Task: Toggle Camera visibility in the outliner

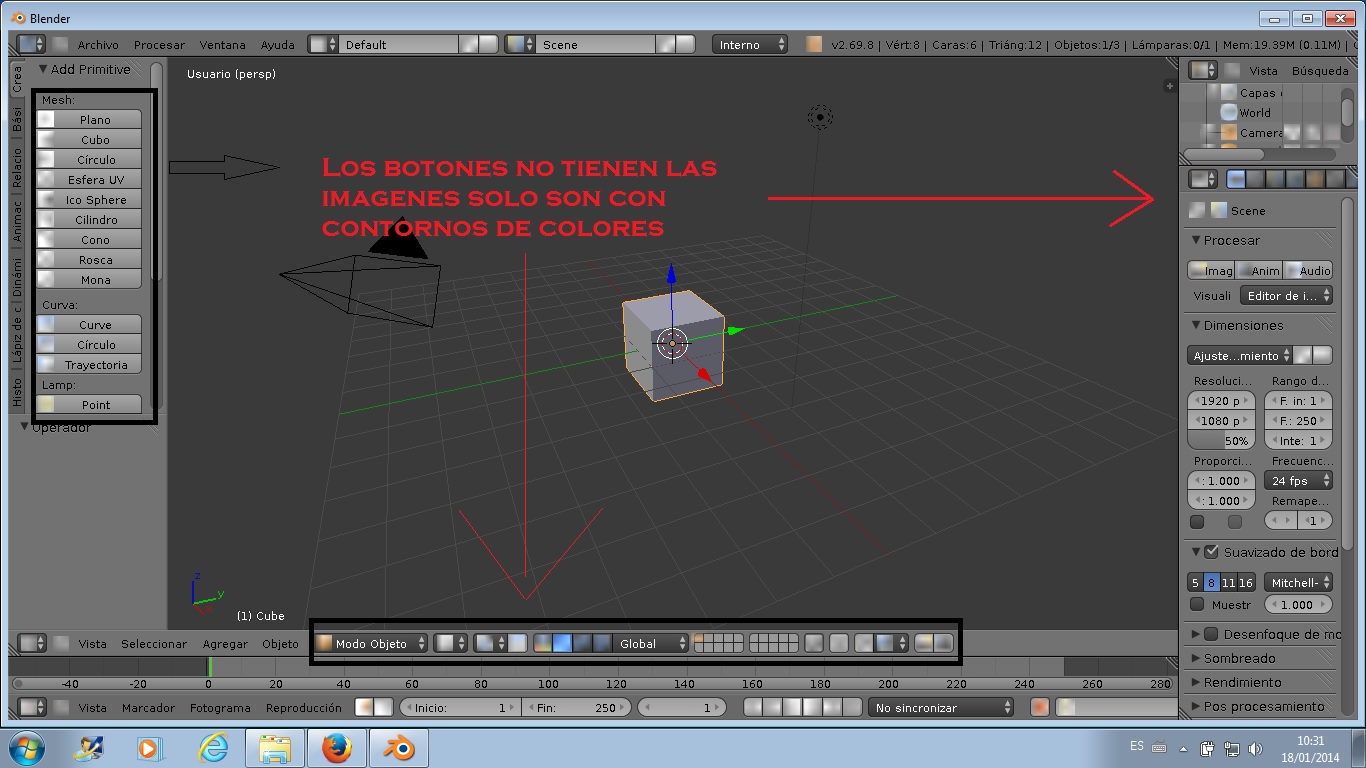Action: tap(1292, 133)
